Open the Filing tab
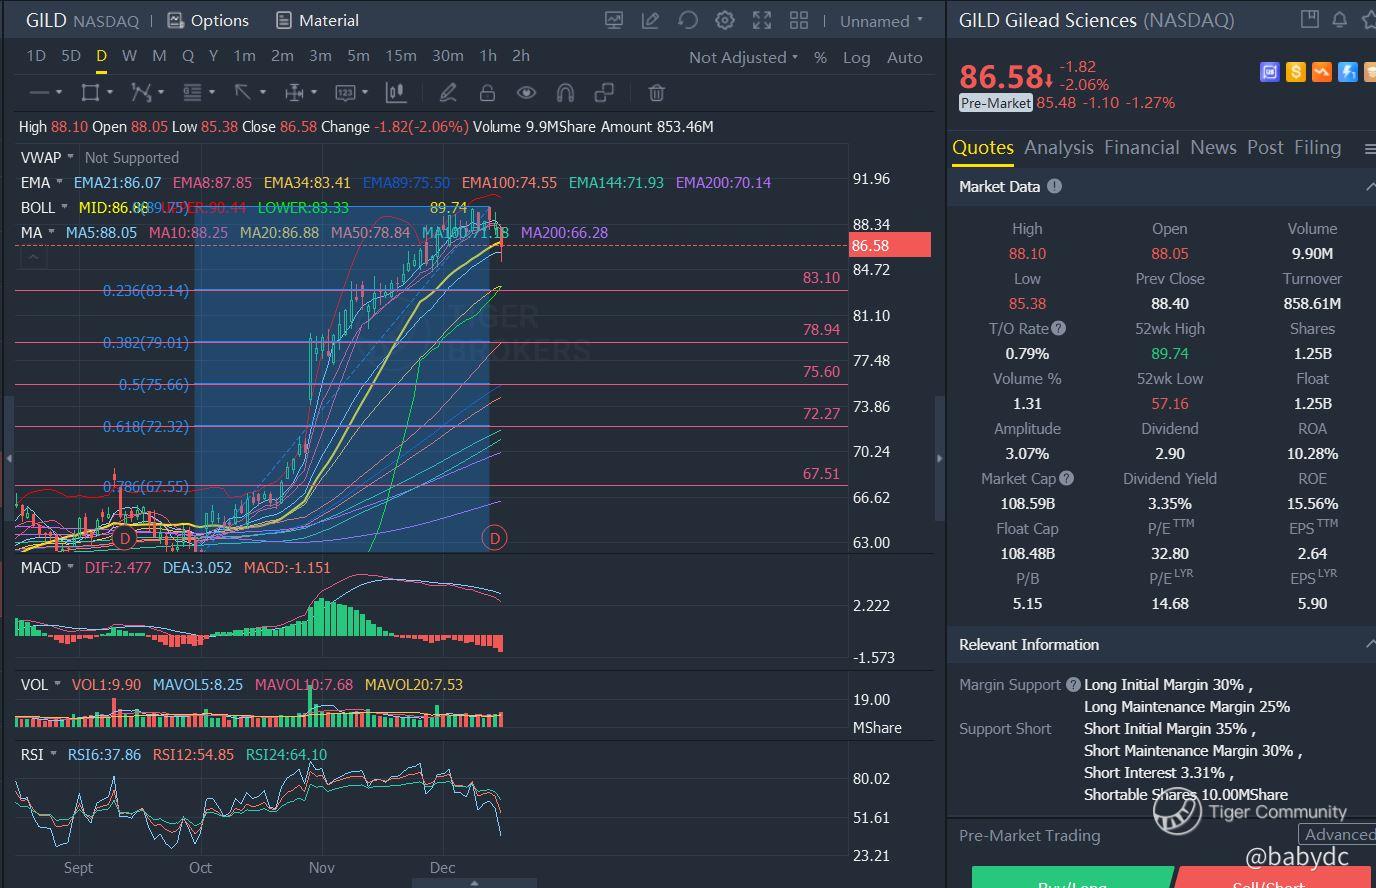Viewport: 1376px width, 888px height. 1317,148
